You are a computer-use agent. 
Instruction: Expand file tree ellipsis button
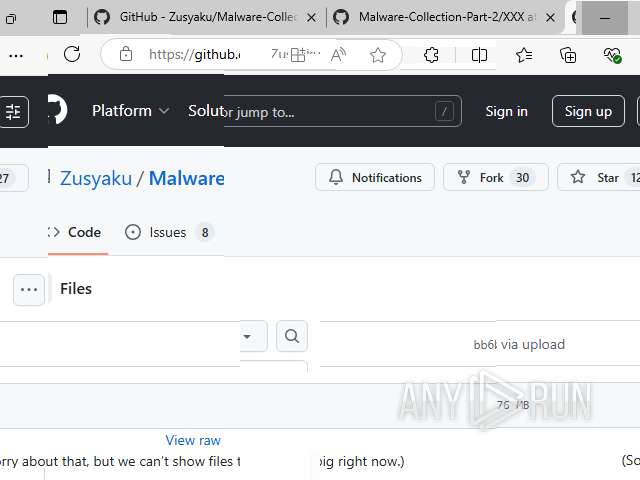[29, 290]
